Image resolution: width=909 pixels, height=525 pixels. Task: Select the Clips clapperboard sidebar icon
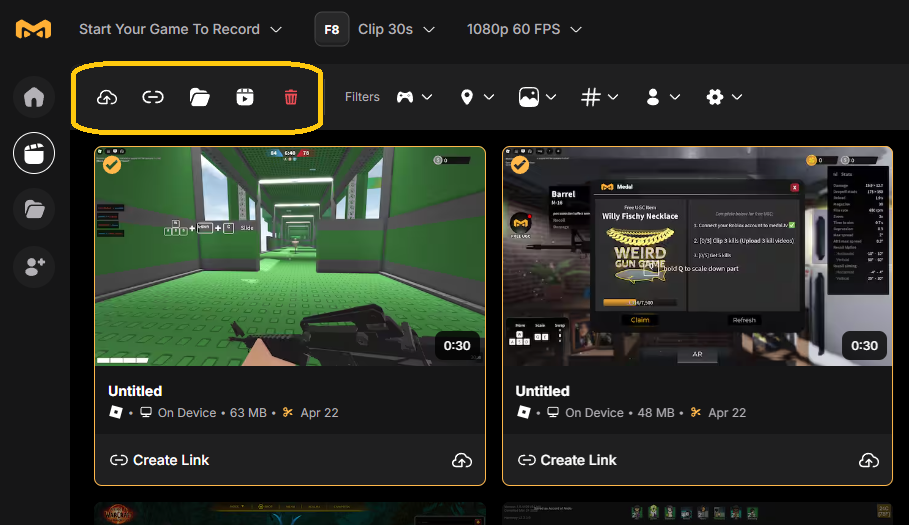(x=34, y=153)
